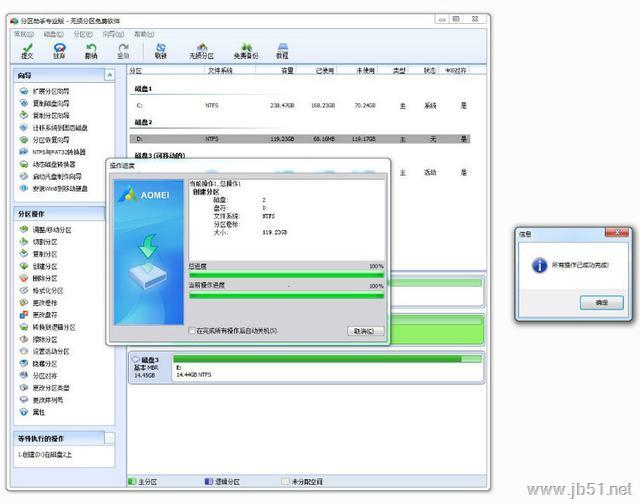Close the 信息 info dialog with X

[618, 232]
